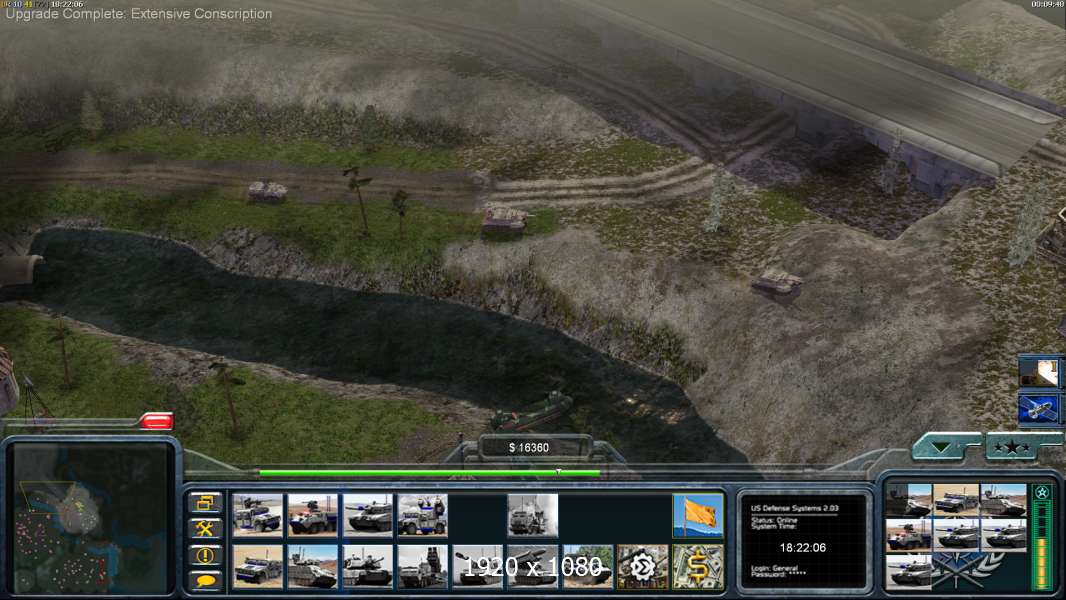Click the star rank badge above the experience meter
1066x600 pixels.
pos(1041,492)
